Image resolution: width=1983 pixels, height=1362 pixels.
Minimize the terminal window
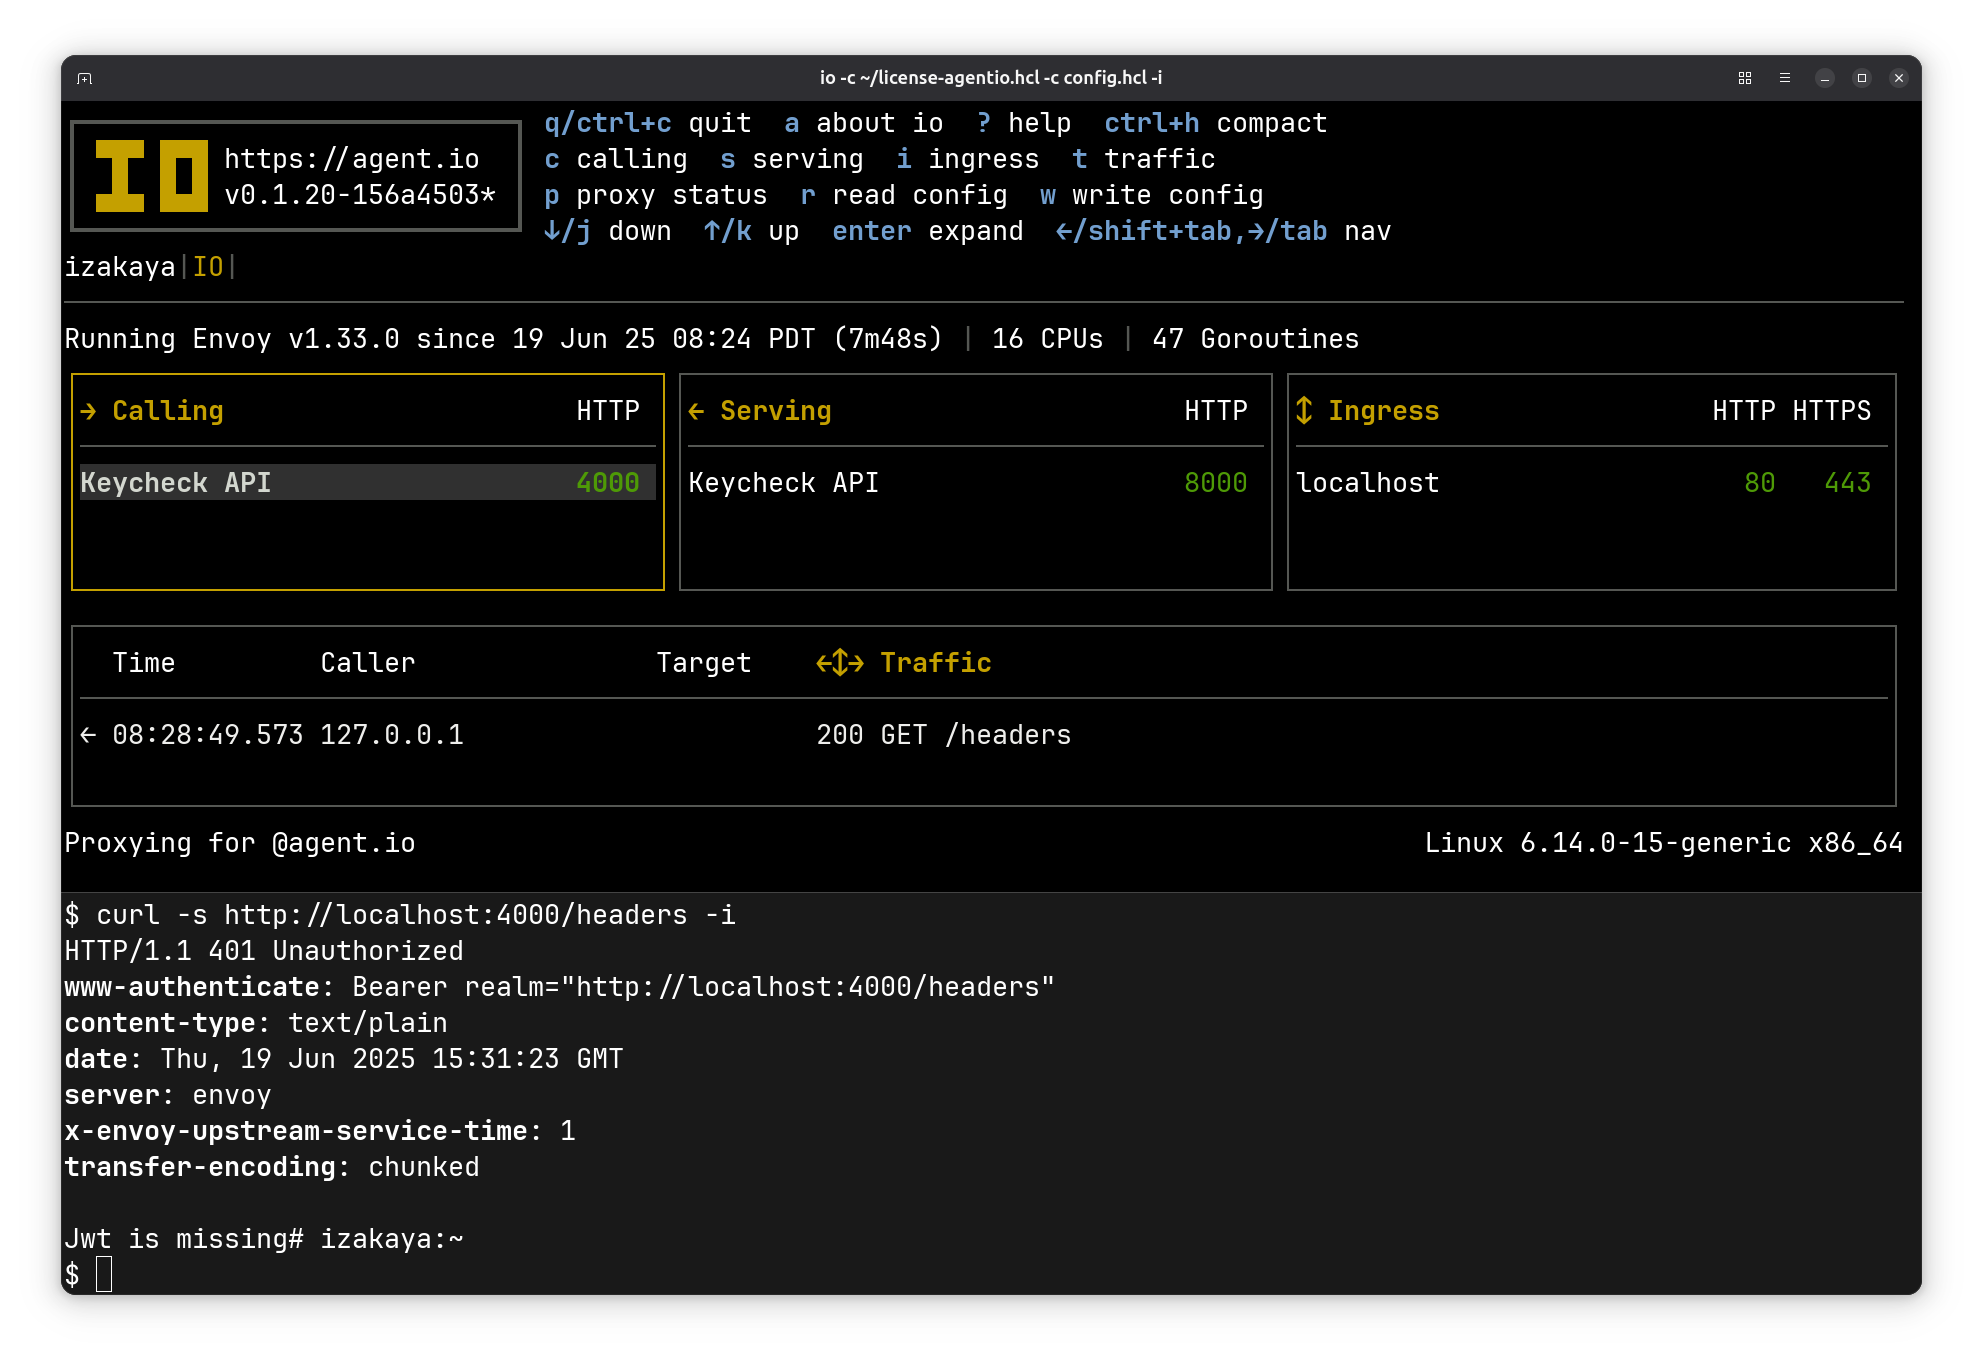(x=1825, y=78)
